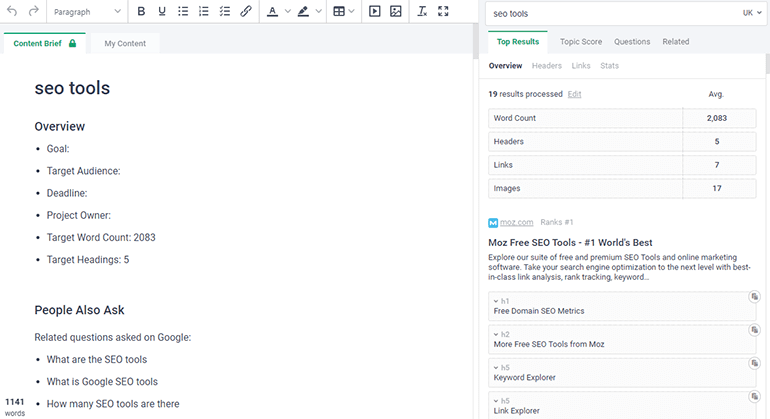Click the clear formatting icon
Image resolution: width=770 pixels, height=419 pixels.
422,12
